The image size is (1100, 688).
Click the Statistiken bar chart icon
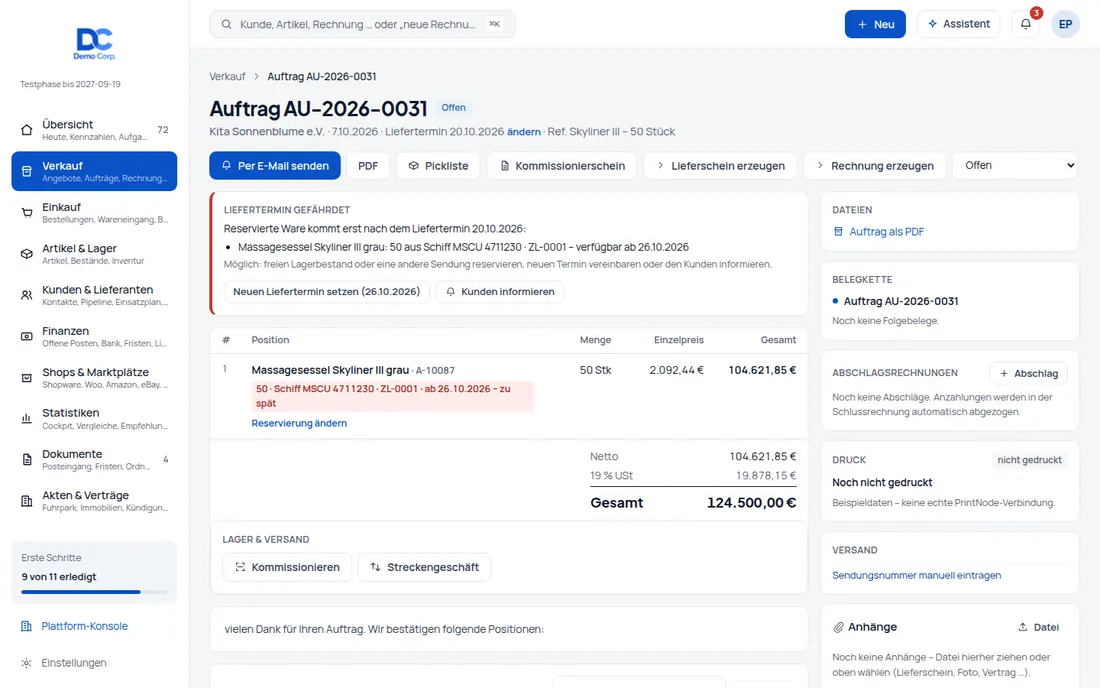[27, 419]
